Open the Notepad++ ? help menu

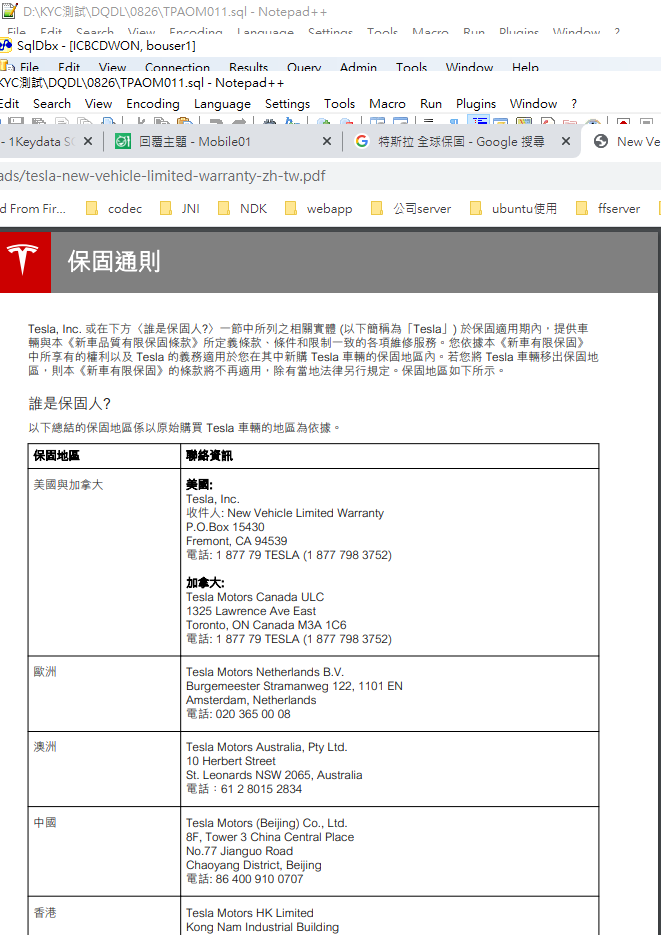point(573,104)
